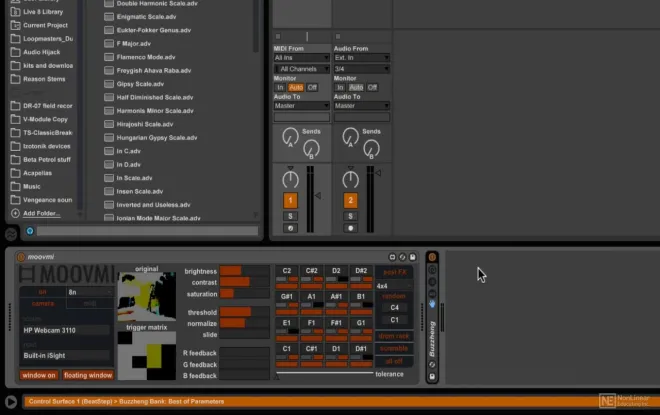Set track 1 monitor to Auto
Viewport: 660px width, 415px height.
coord(296,88)
